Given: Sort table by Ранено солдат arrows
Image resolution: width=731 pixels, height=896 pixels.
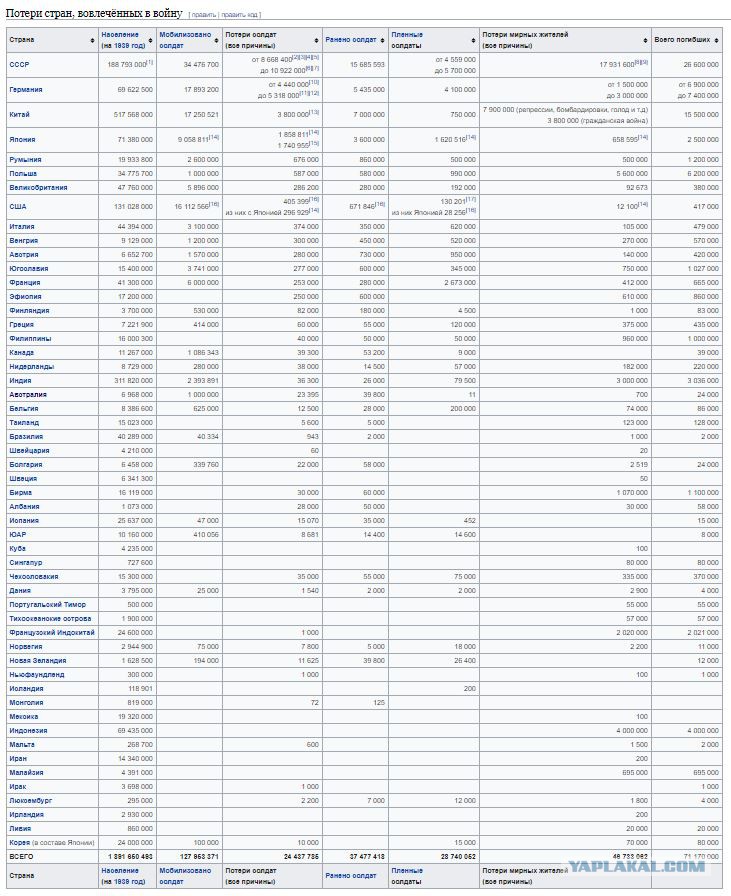Looking at the screenshot, I should (x=382, y=40).
